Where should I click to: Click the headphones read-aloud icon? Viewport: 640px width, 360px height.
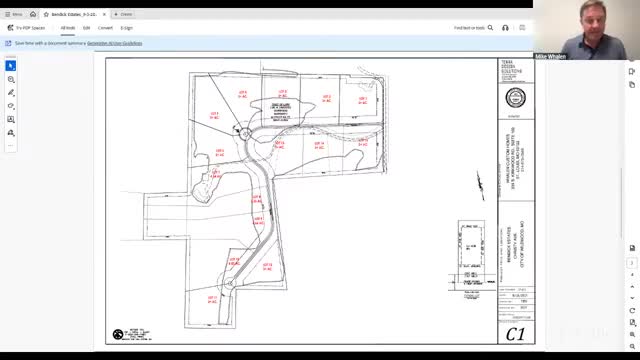tap(505, 28)
